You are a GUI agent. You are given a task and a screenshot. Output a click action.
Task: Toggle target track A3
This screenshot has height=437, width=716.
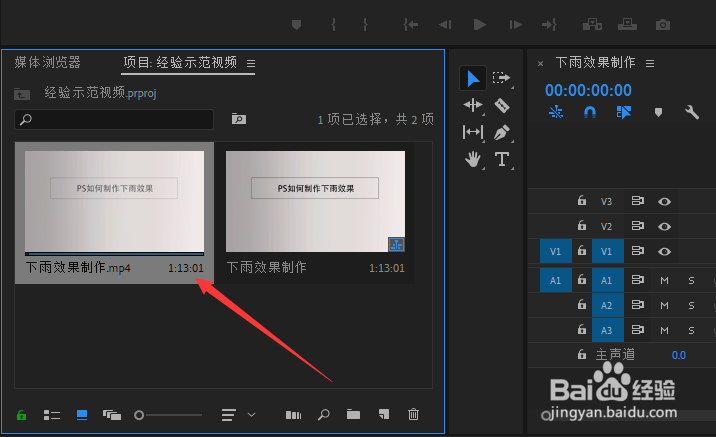point(607,330)
